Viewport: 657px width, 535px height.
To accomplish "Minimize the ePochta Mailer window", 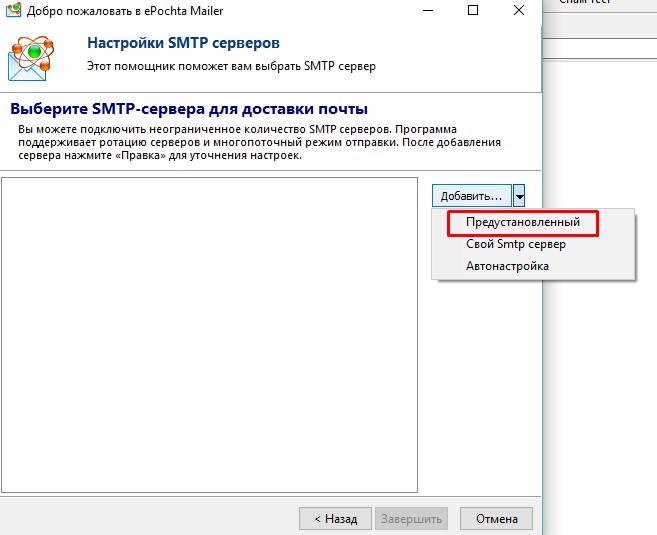I will click(428, 10).
